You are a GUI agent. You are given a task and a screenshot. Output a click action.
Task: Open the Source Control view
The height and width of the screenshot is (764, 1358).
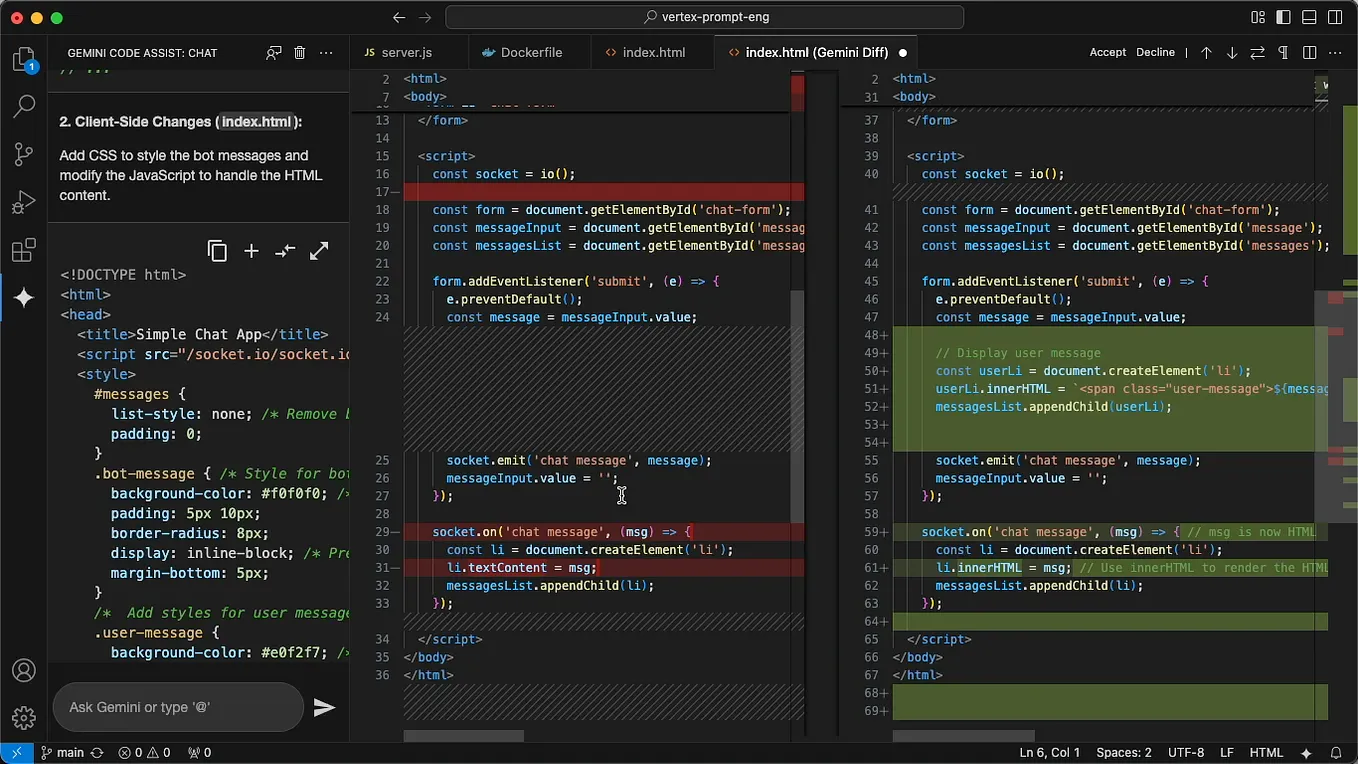click(x=23, y=152)
